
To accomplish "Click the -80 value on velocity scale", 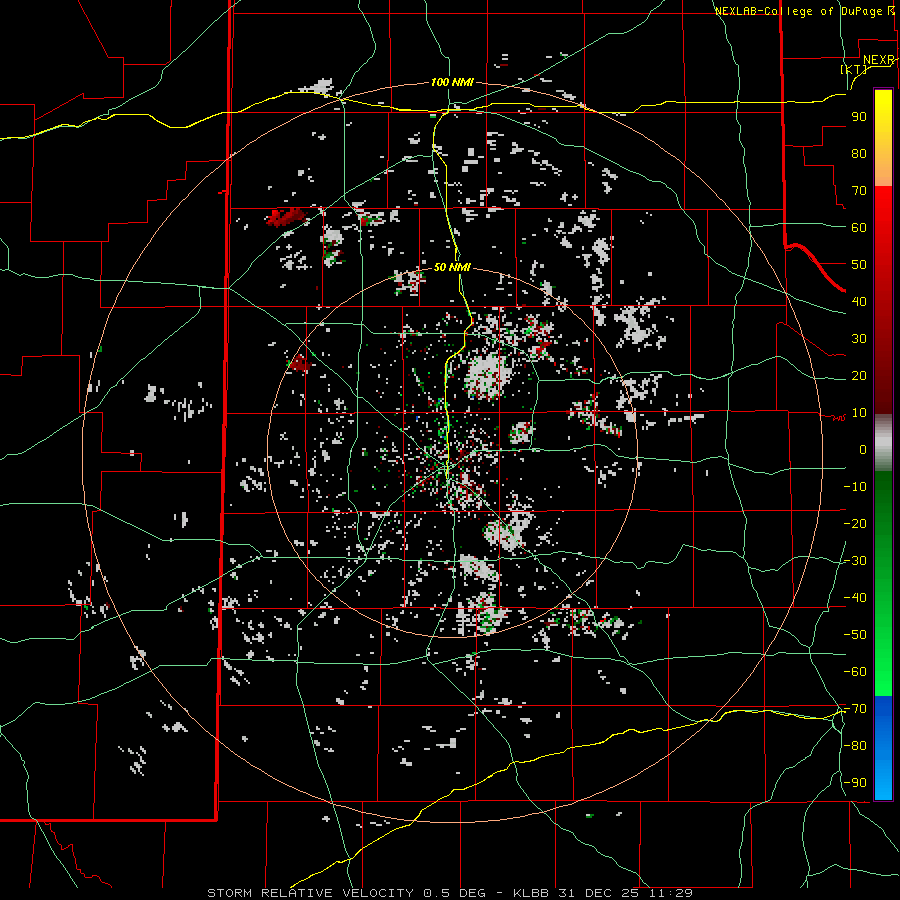I will (x=855, y=746).
